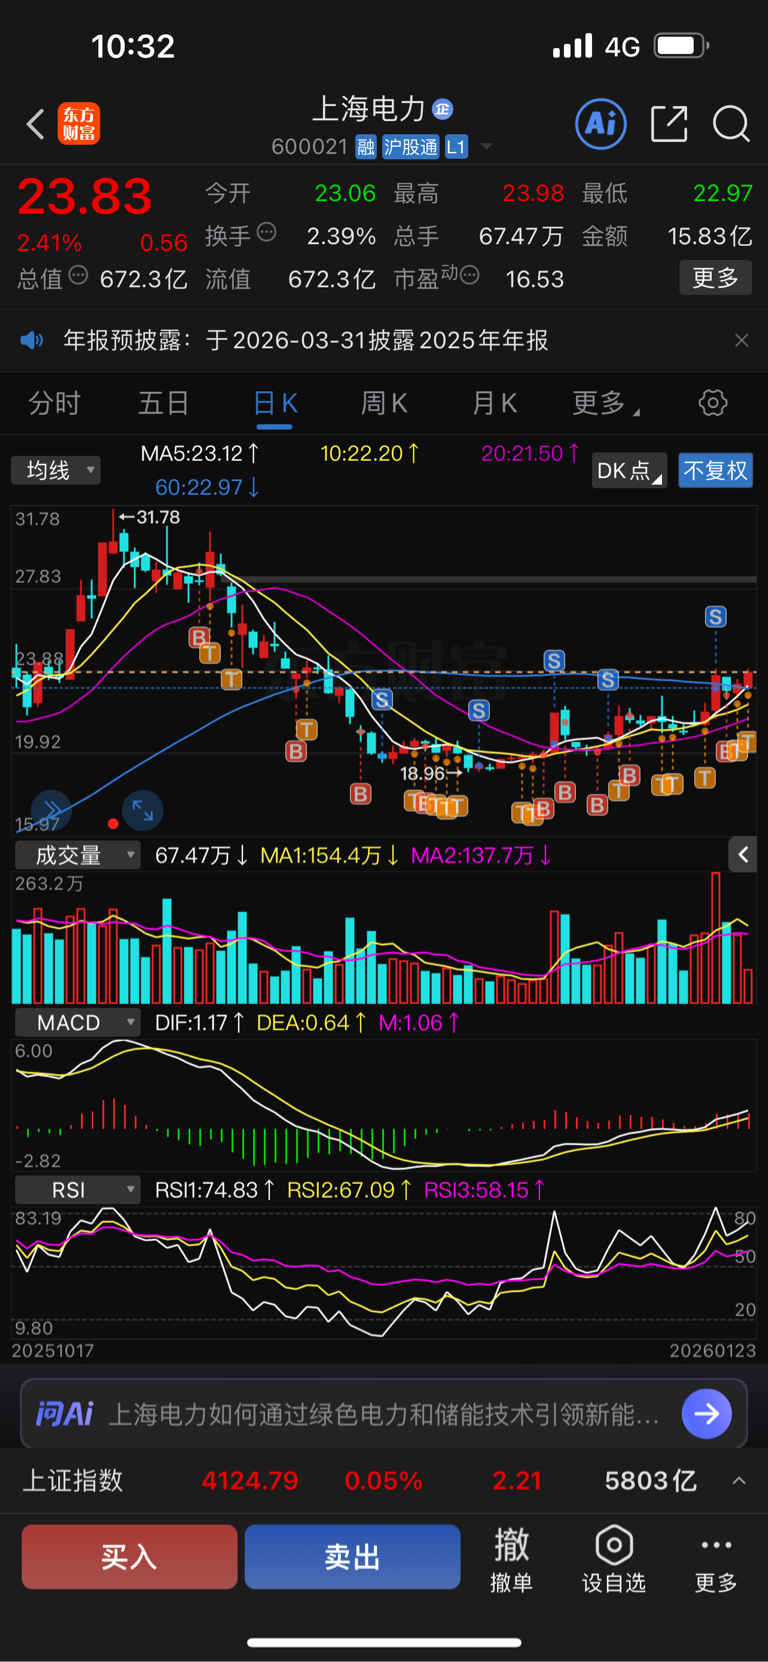Tap the 沪股通 badge
768x1662 pixels.
(411, 147)
